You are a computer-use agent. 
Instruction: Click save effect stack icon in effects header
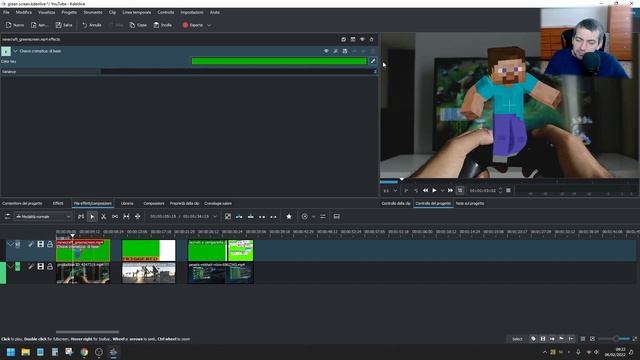point(343,40)
